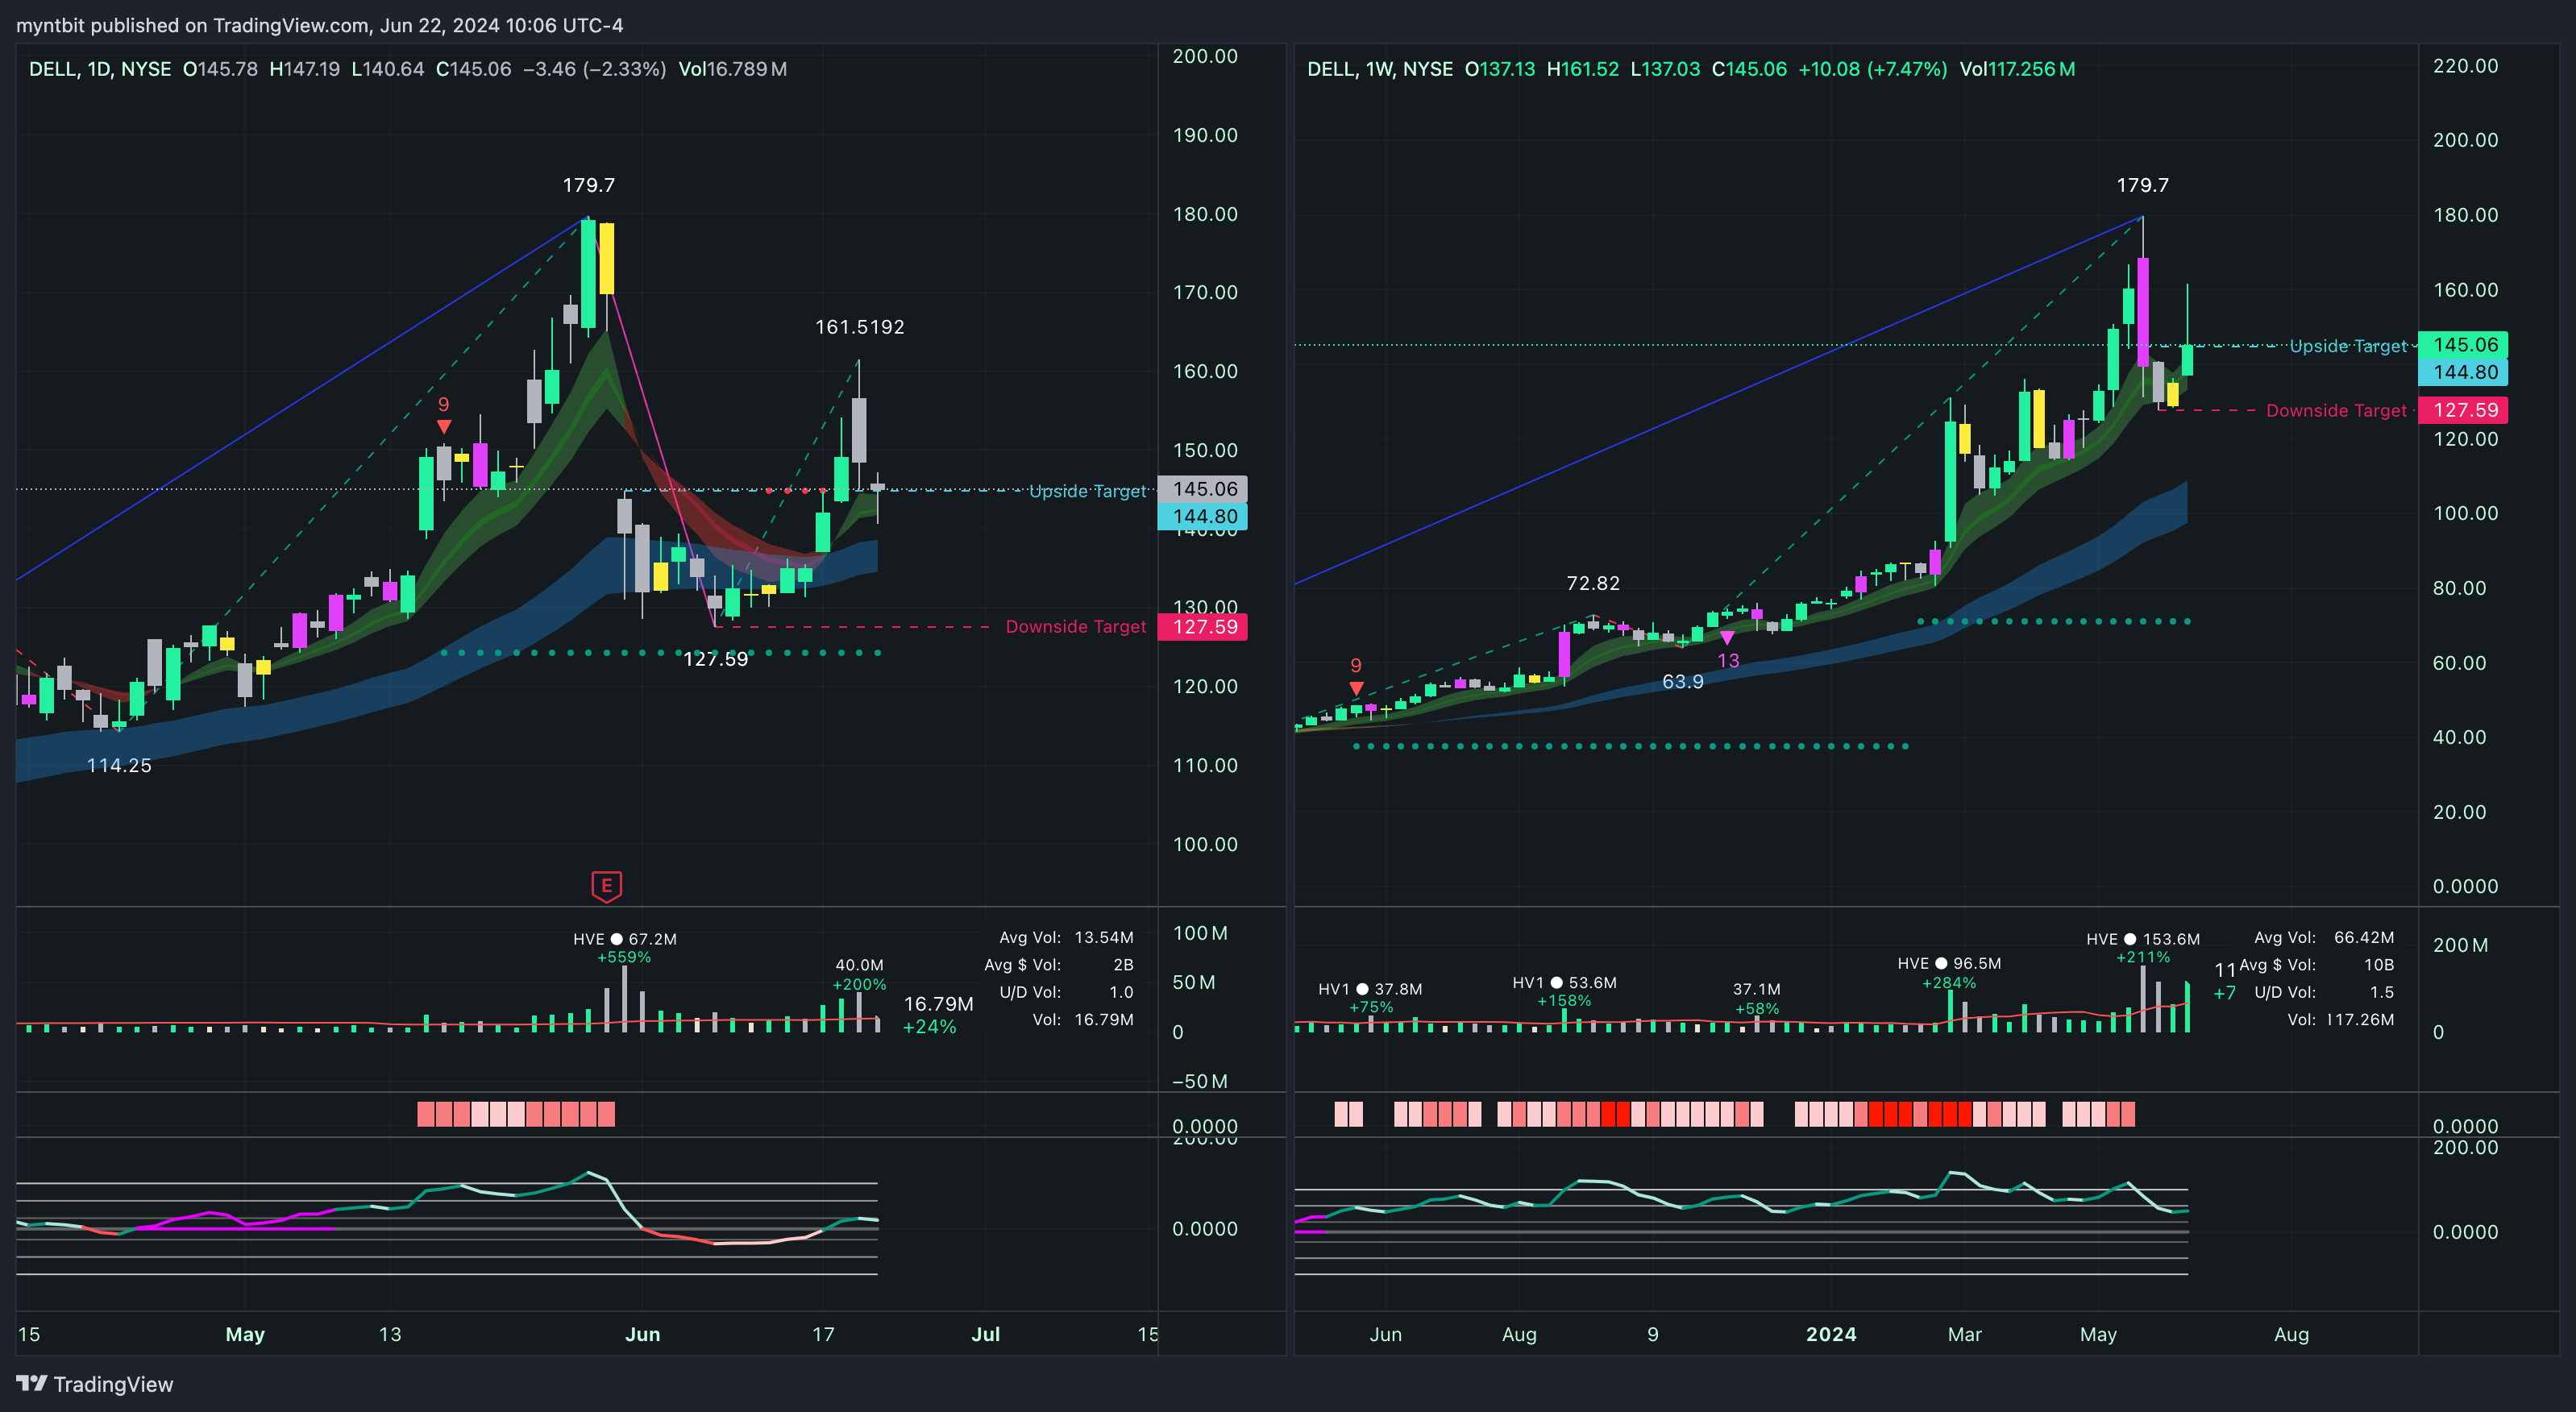Click the green 145.06 price tag on weekly axis
This screenshot has height=1412, width=2576.
[x=2463, y=345]
